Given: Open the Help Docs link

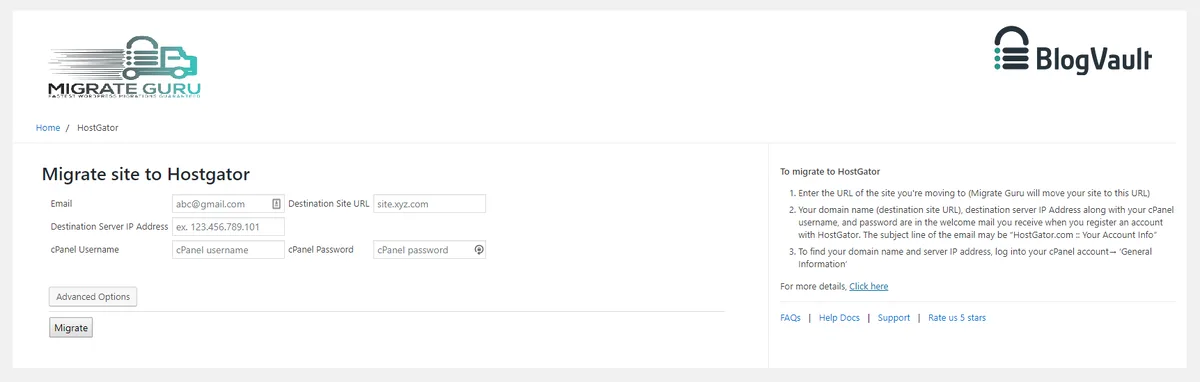Looking at the screenshot, I should pos(839,318).
